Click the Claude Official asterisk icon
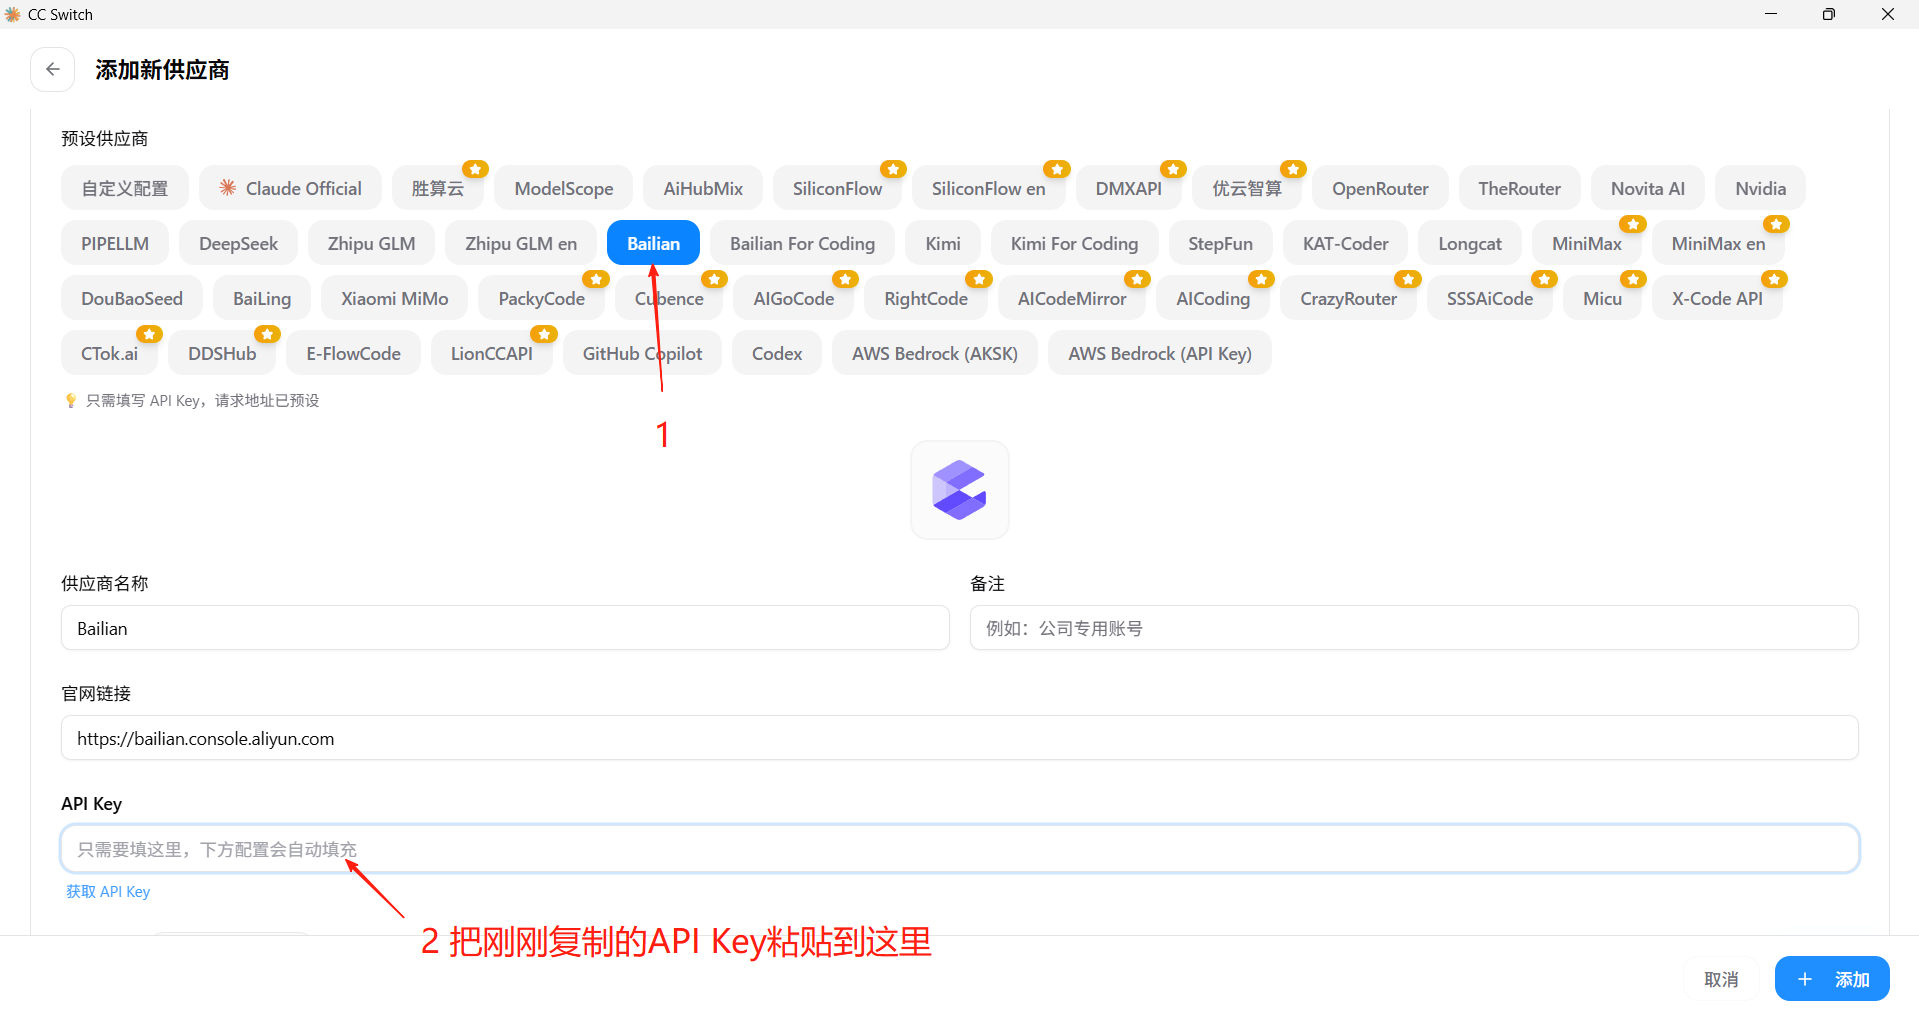Viewport: 1919px width, 1019px height. coord(226,187)
